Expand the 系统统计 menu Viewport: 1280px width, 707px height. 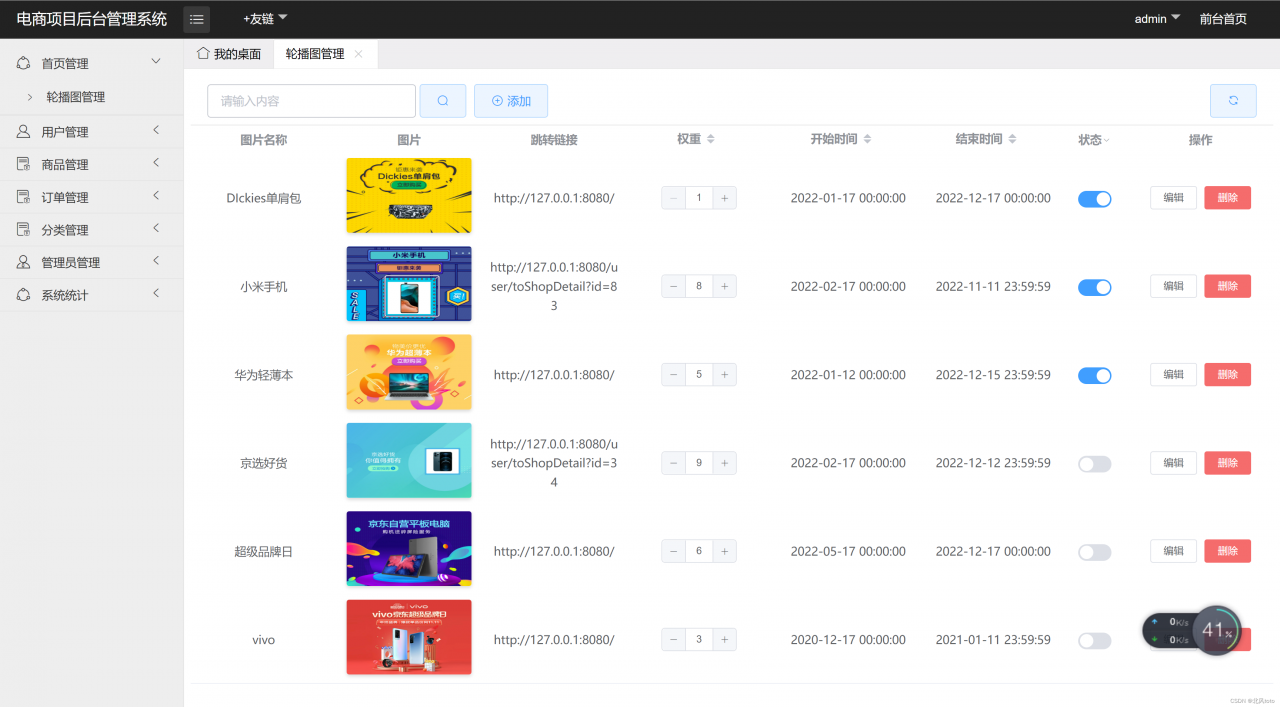click(156, 294)
